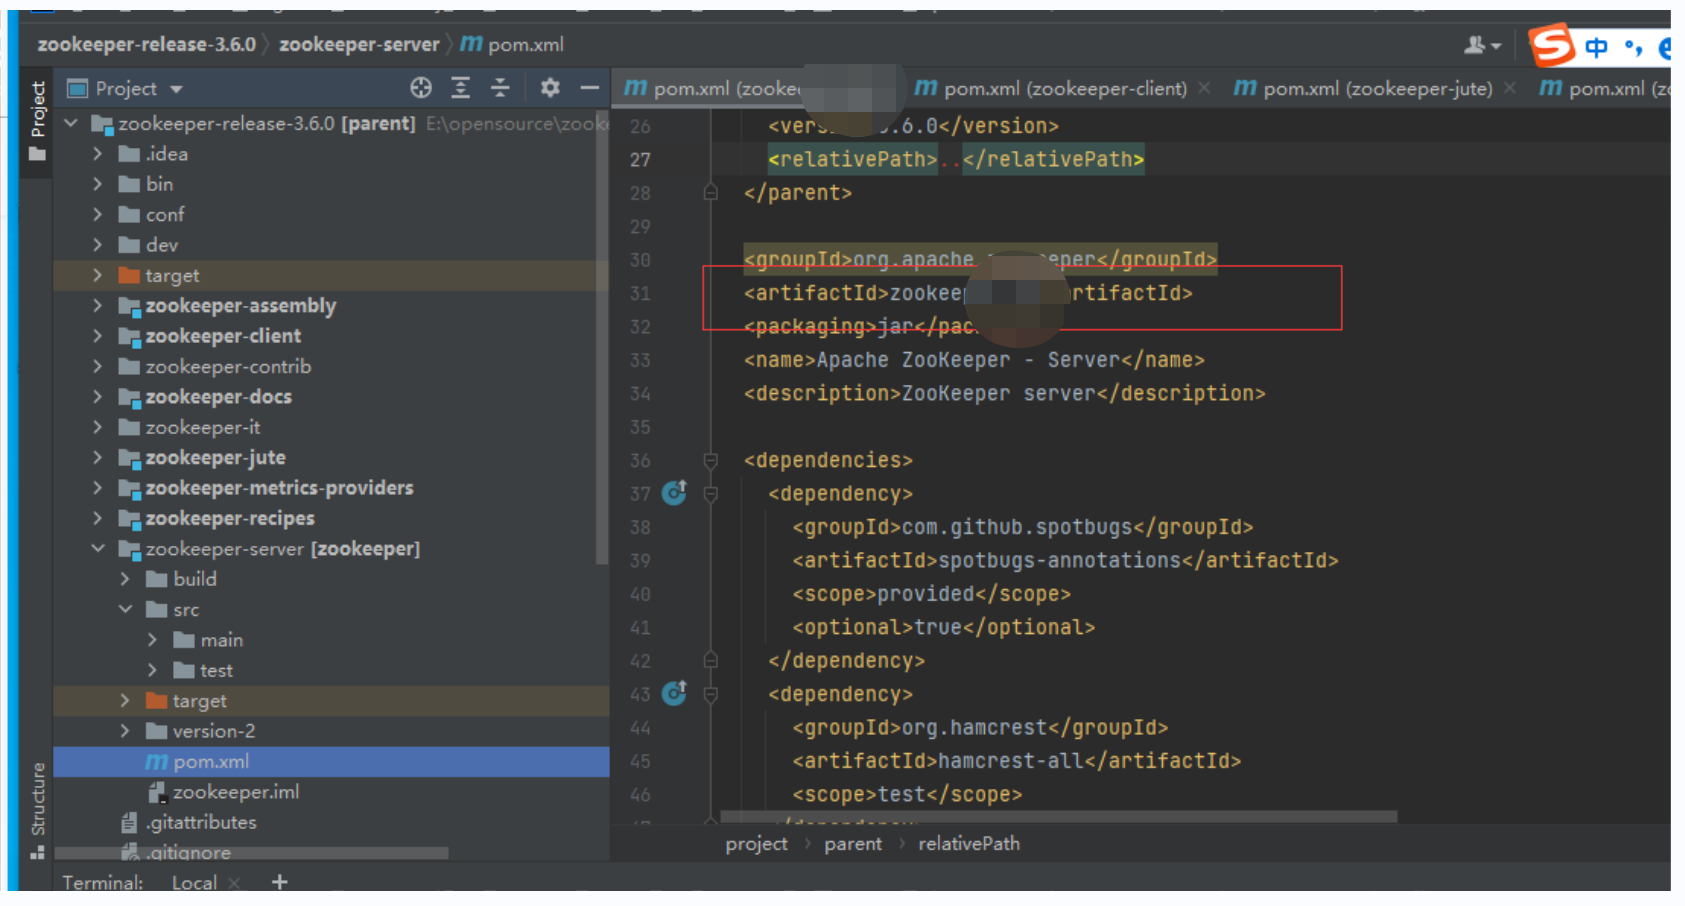Toggle Sogou Chinese/English mode indicator
This screenshot has width=1685, height=906.
pyautogui.click(x=1597, y=47)
